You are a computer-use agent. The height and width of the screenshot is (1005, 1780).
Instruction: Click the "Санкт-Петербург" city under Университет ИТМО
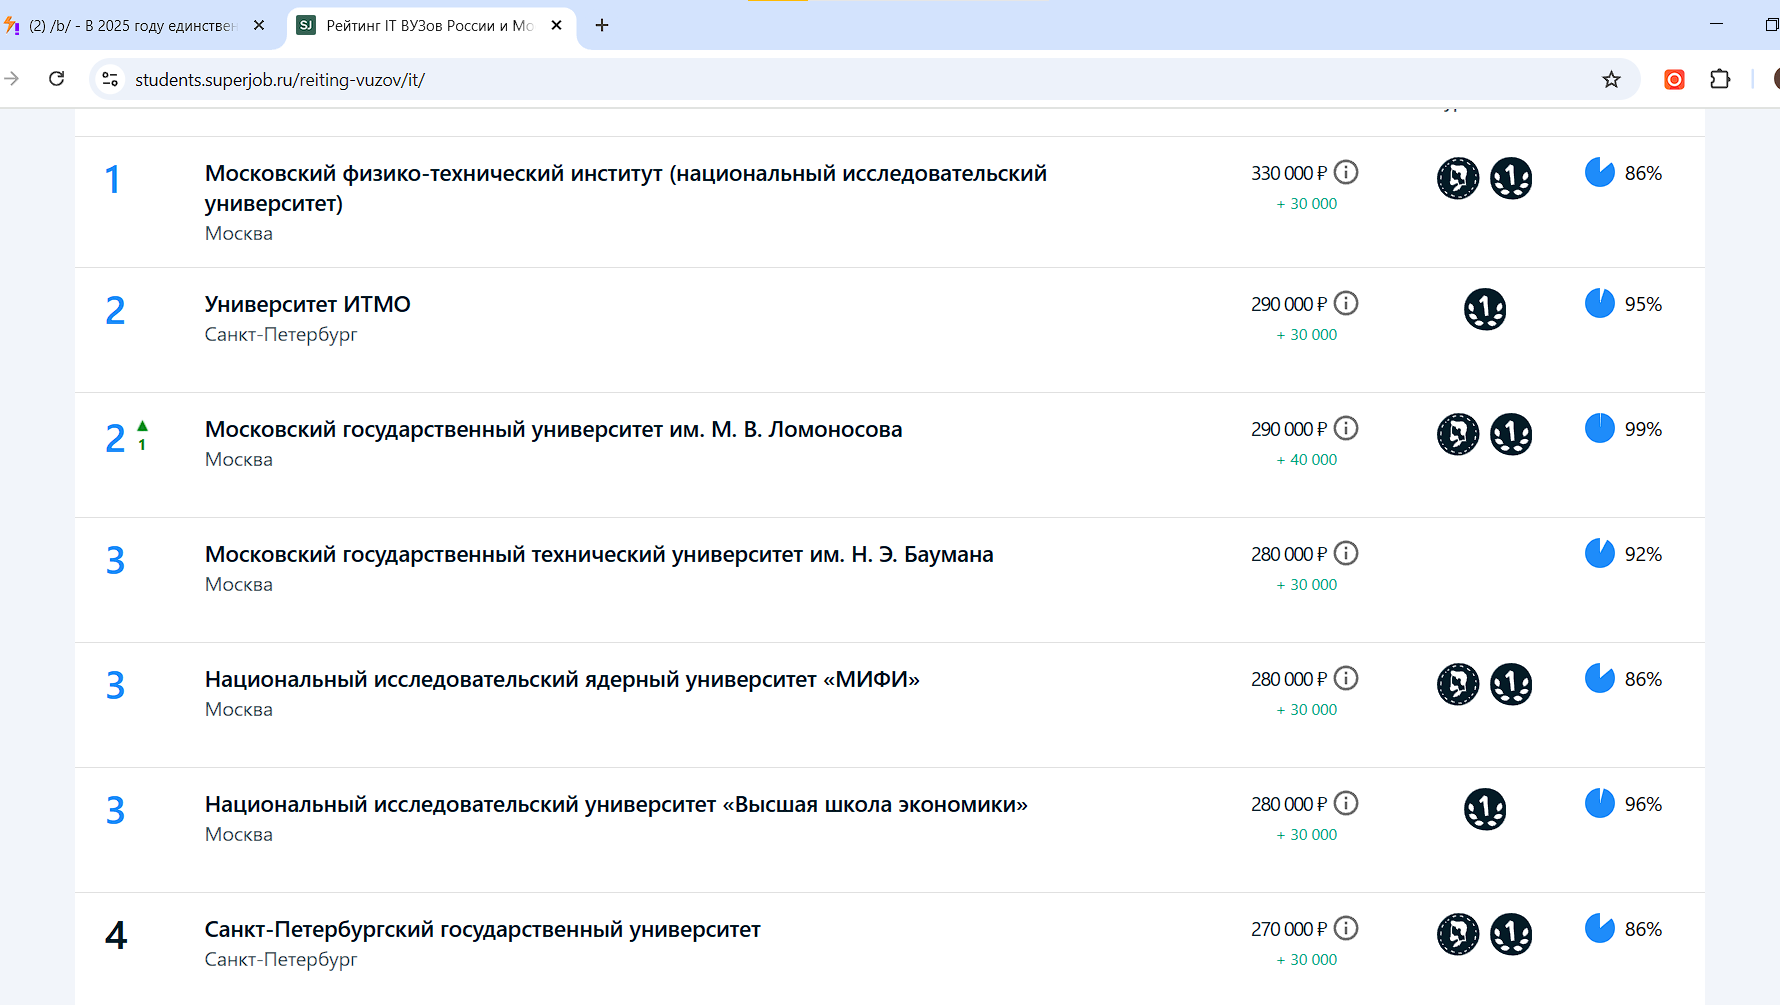click(281, 334)
